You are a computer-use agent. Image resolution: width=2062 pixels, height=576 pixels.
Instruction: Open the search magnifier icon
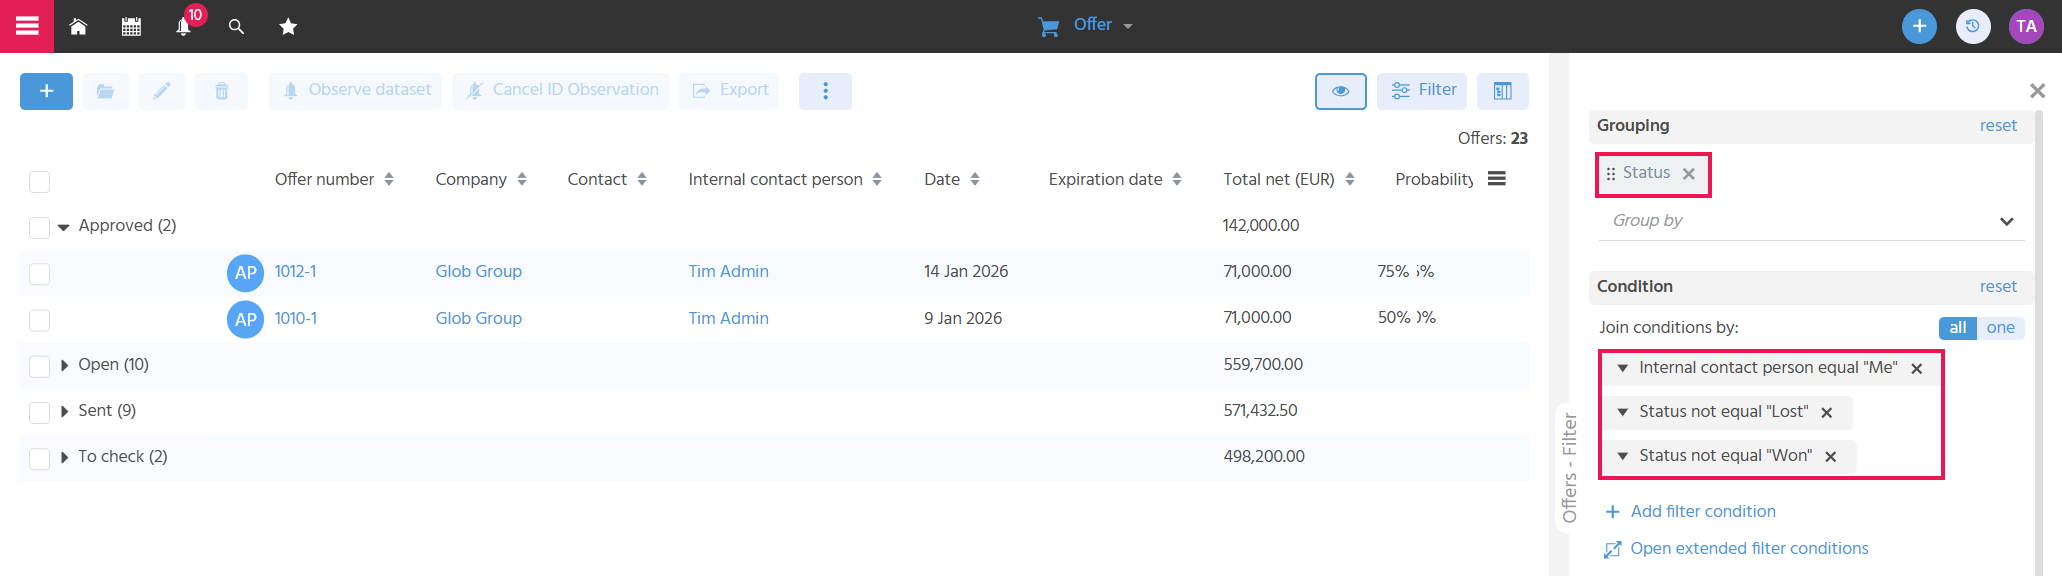[x=236, y=27]
